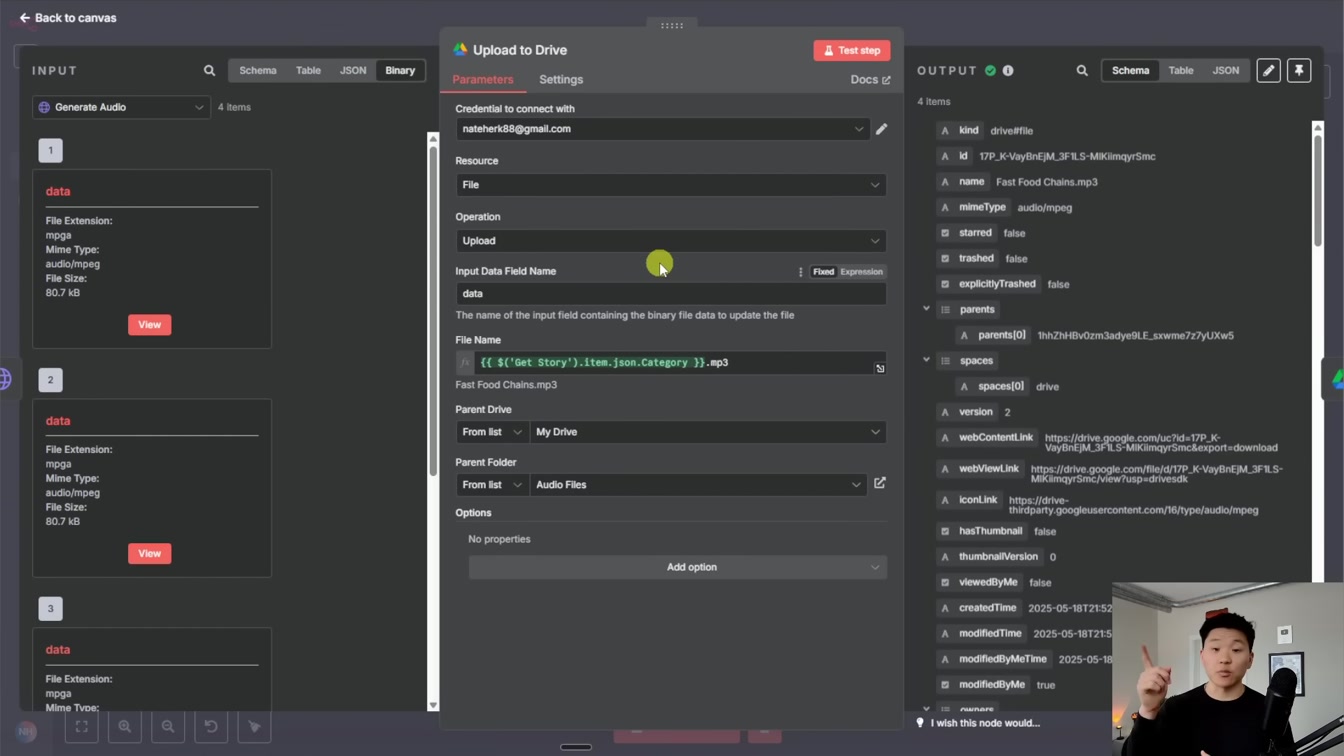Click the webViewLink URL value
The image size is (1344, 756).
tap(1157, 474)
